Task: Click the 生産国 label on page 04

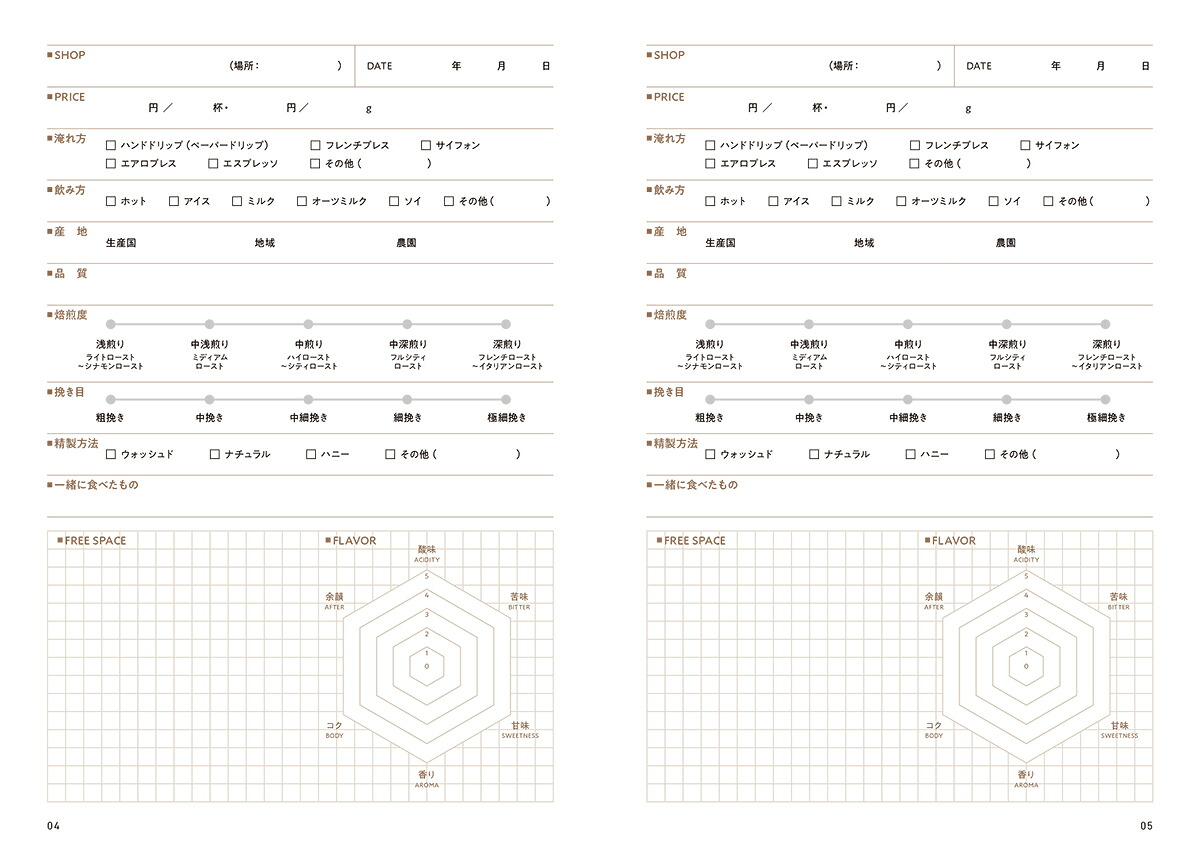Action: coord(121,243)
